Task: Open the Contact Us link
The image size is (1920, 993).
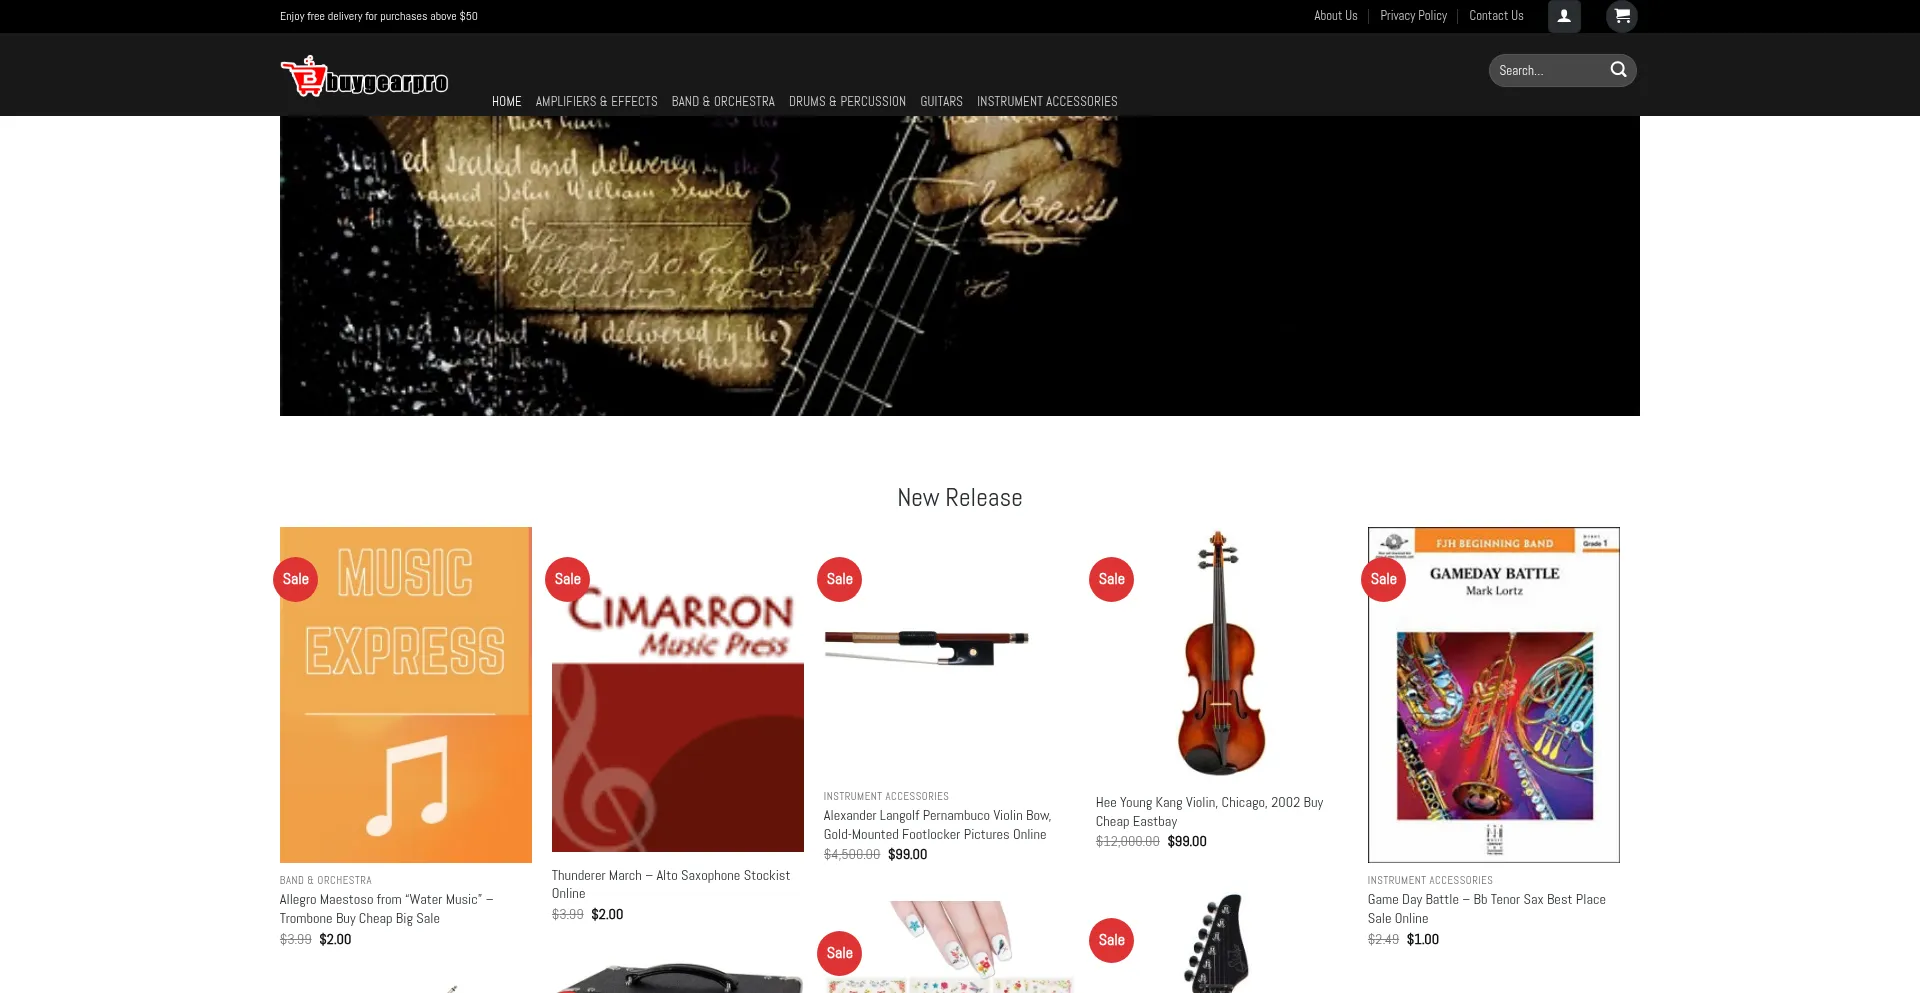Action: click(1496, 16)
